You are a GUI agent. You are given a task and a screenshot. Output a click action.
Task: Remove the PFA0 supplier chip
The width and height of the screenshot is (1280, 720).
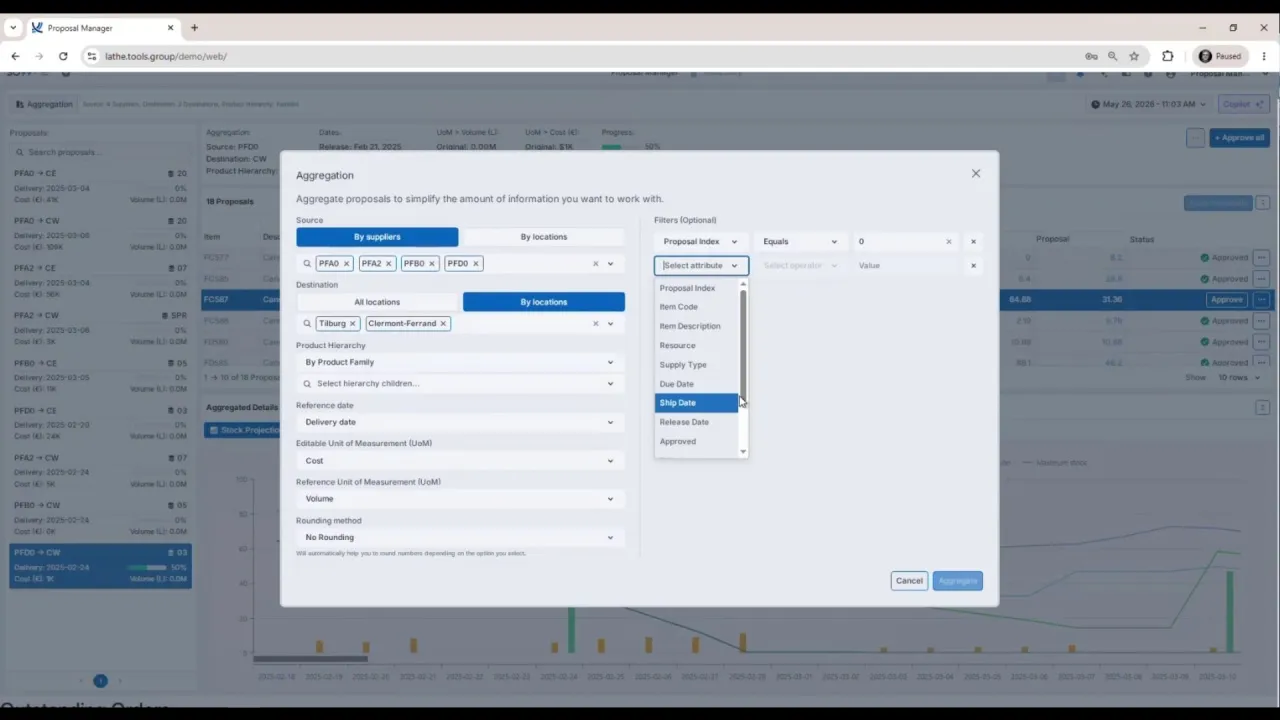coord(346,264)
